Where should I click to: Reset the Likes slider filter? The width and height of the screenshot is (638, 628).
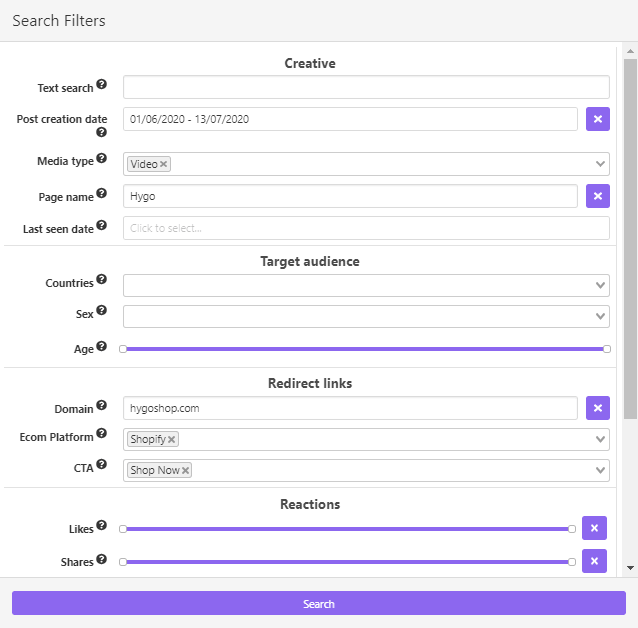(594, 528)
